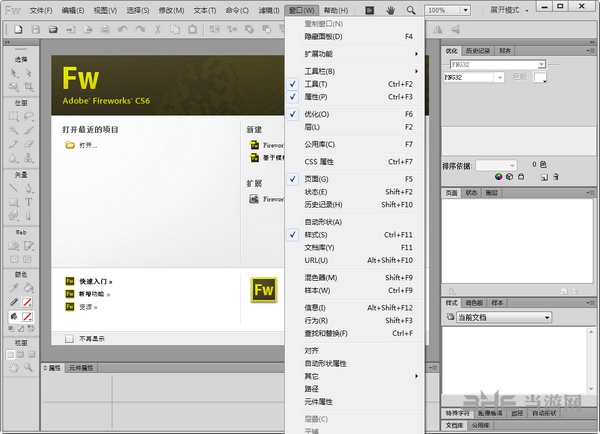Select the Pointer tool in the tools panel
Image resolution: width=600 pixels, height=434 pixels.
click(14, 73)
